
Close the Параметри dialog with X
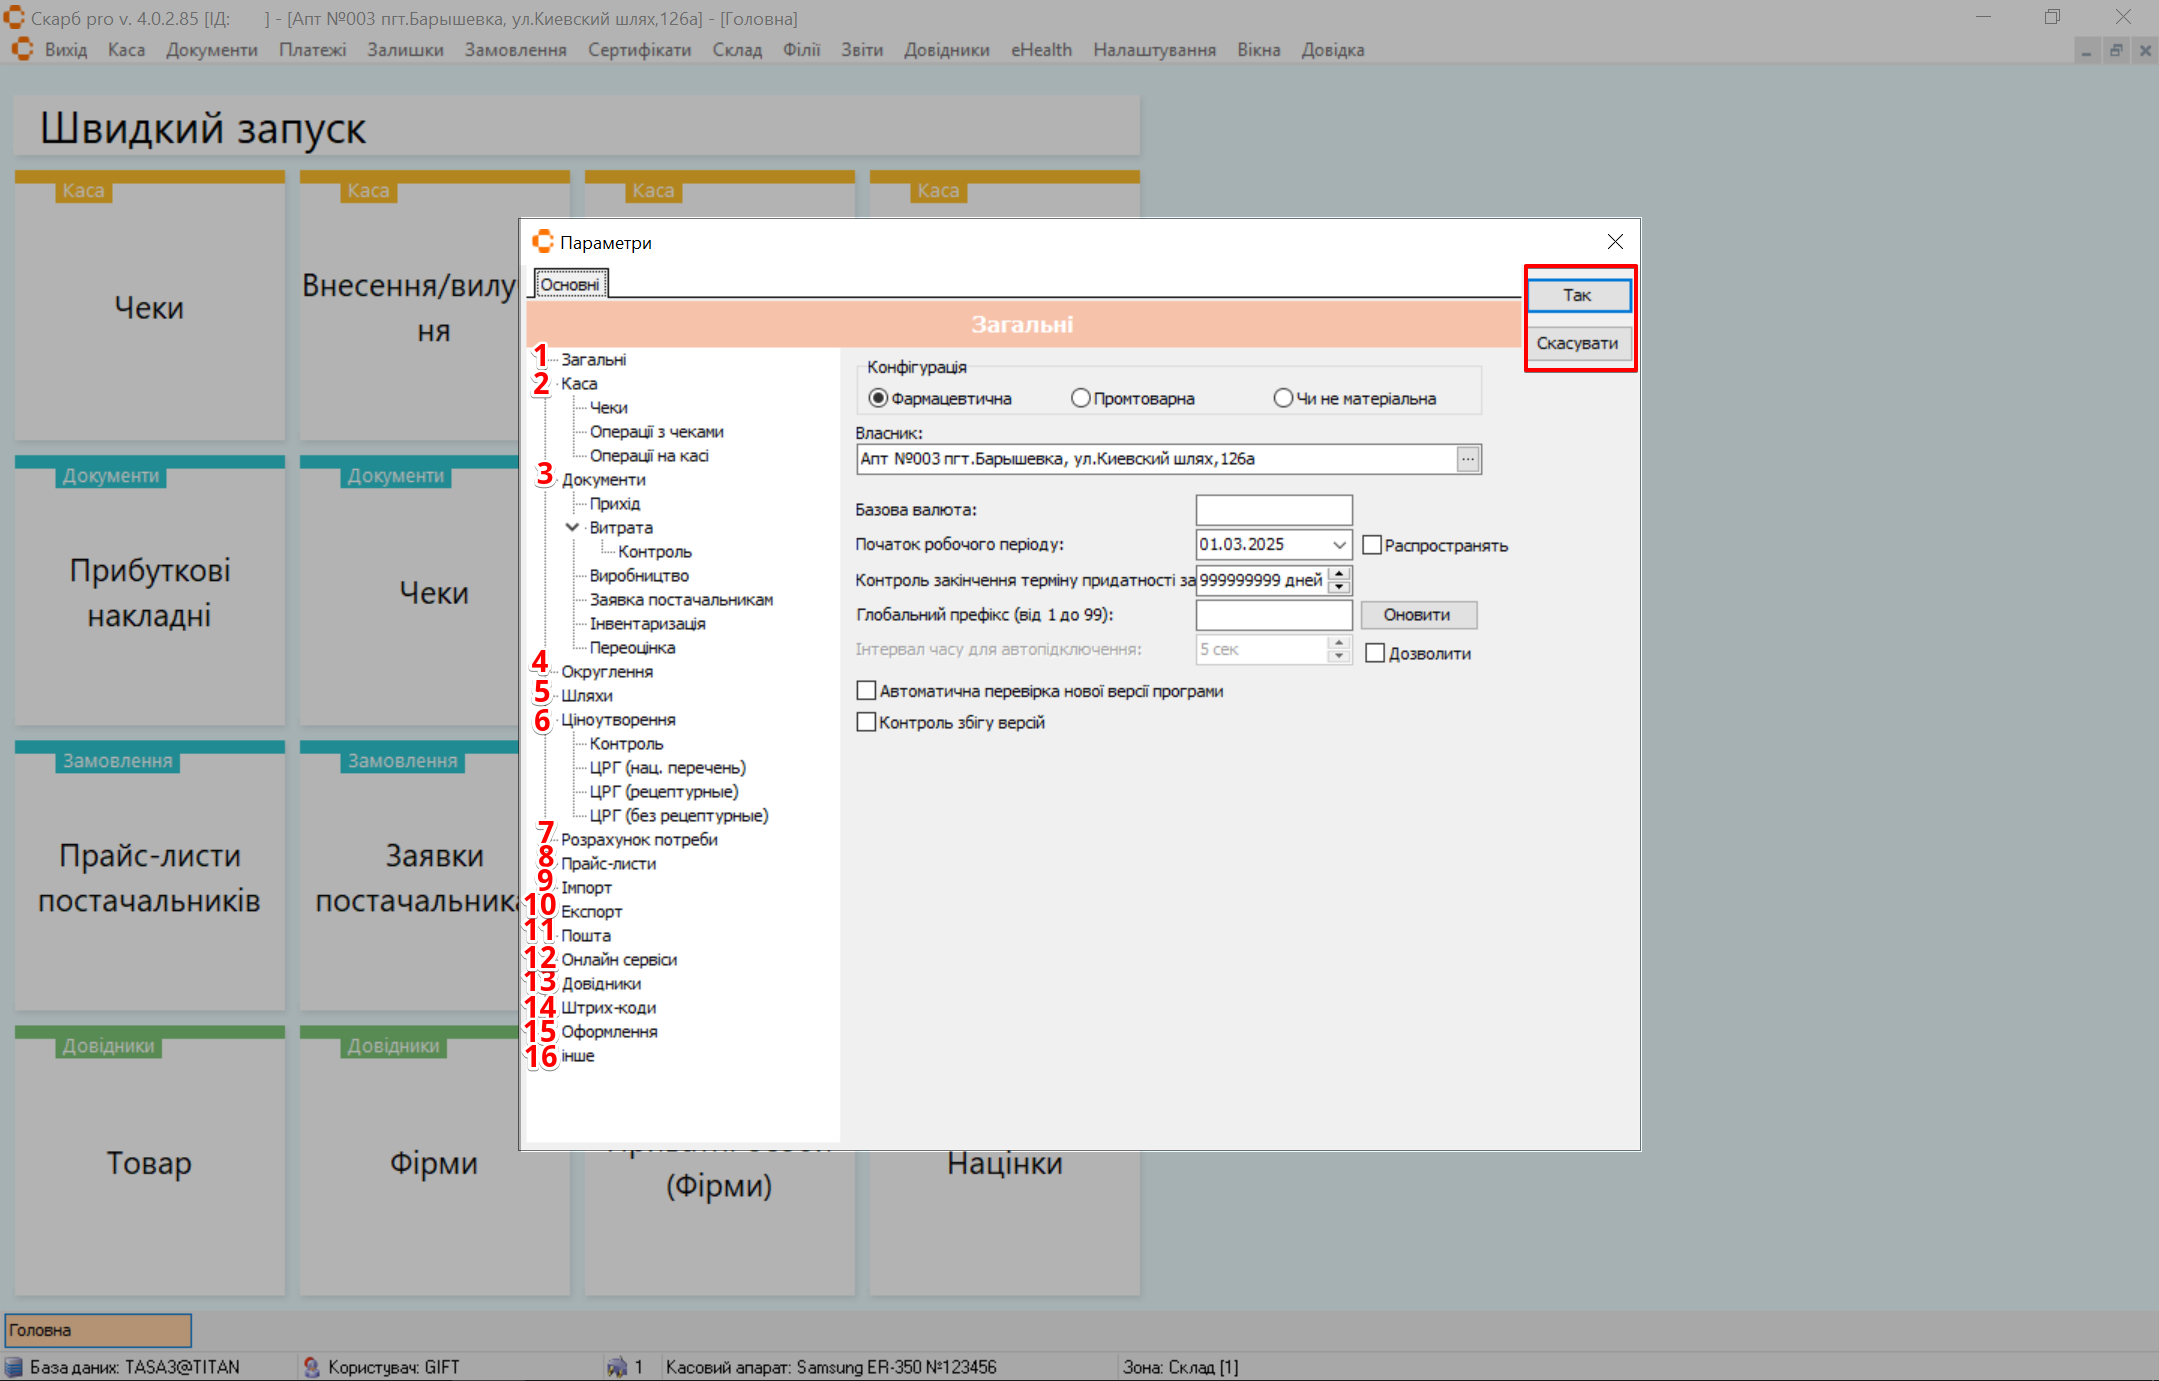1615,242
